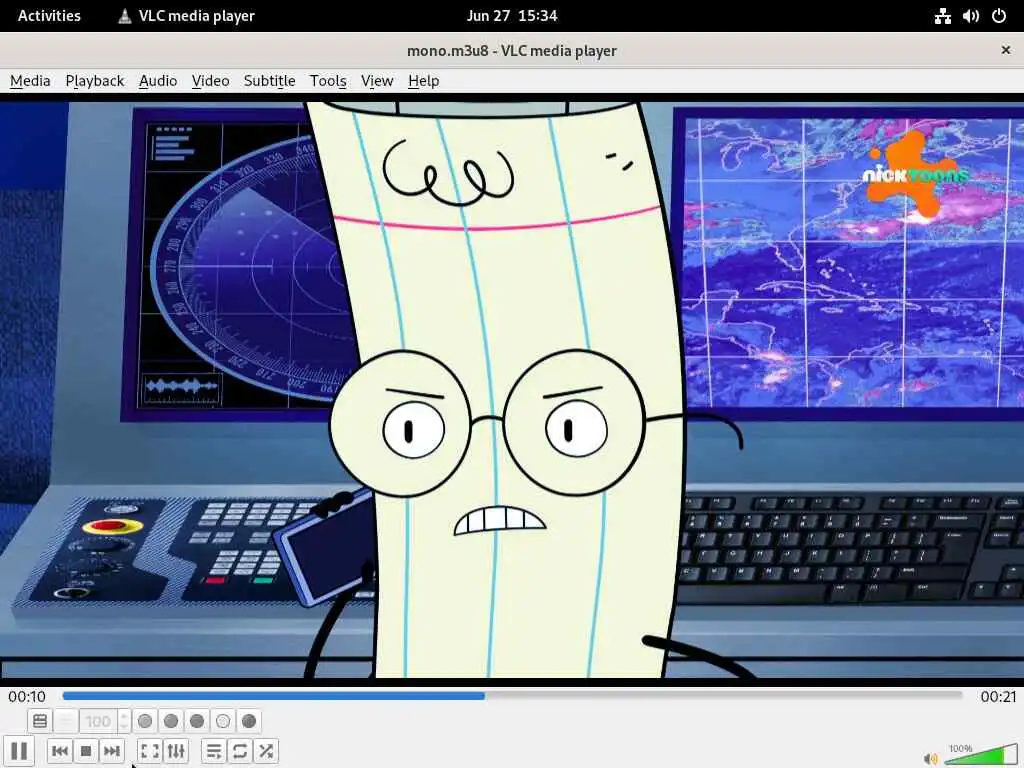This screenshot has width=1024, height=768.
Task: Close the mono.m3u8 VLC window
Action: pyautogui.click(x=1006, y=50)
